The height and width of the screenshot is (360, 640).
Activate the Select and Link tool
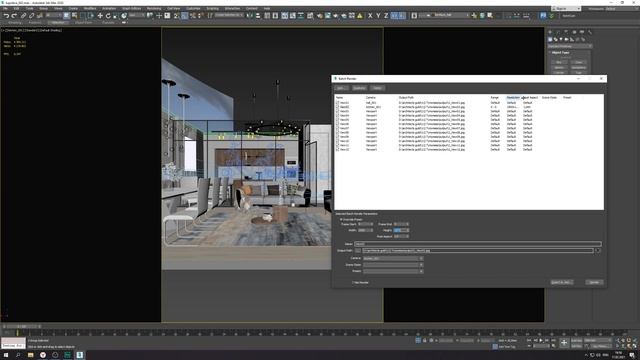tap(23, 16)
